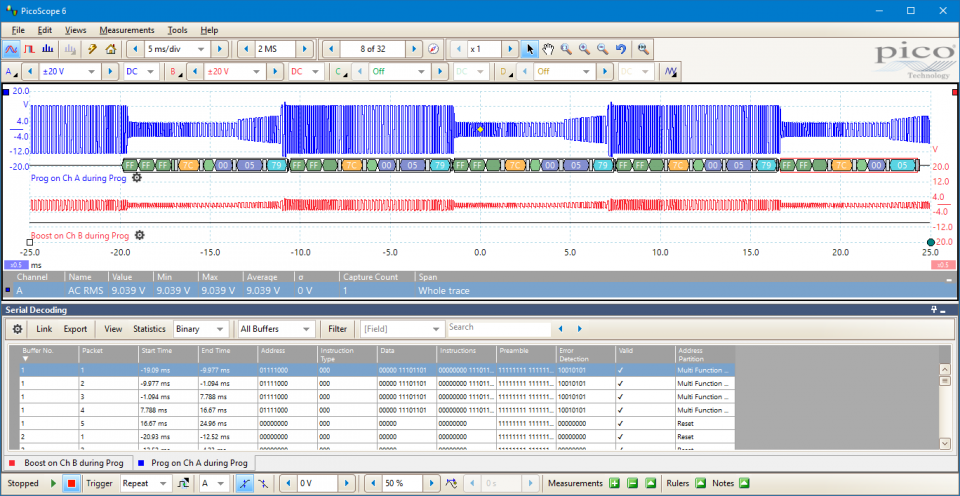Open timebase 5 ms/div dropdown

[200, 49]
